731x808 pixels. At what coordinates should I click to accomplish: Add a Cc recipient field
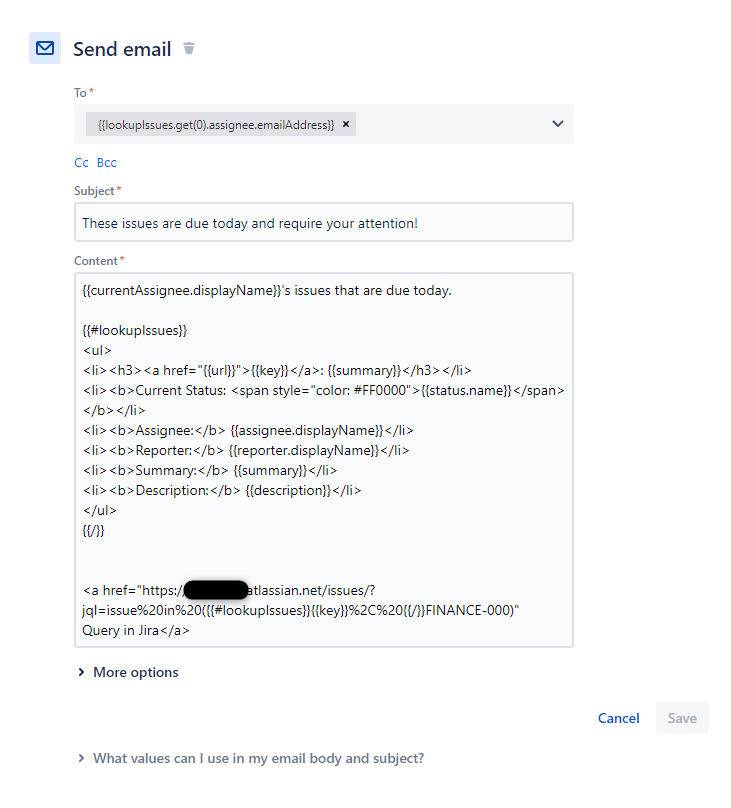coord(81,162)
